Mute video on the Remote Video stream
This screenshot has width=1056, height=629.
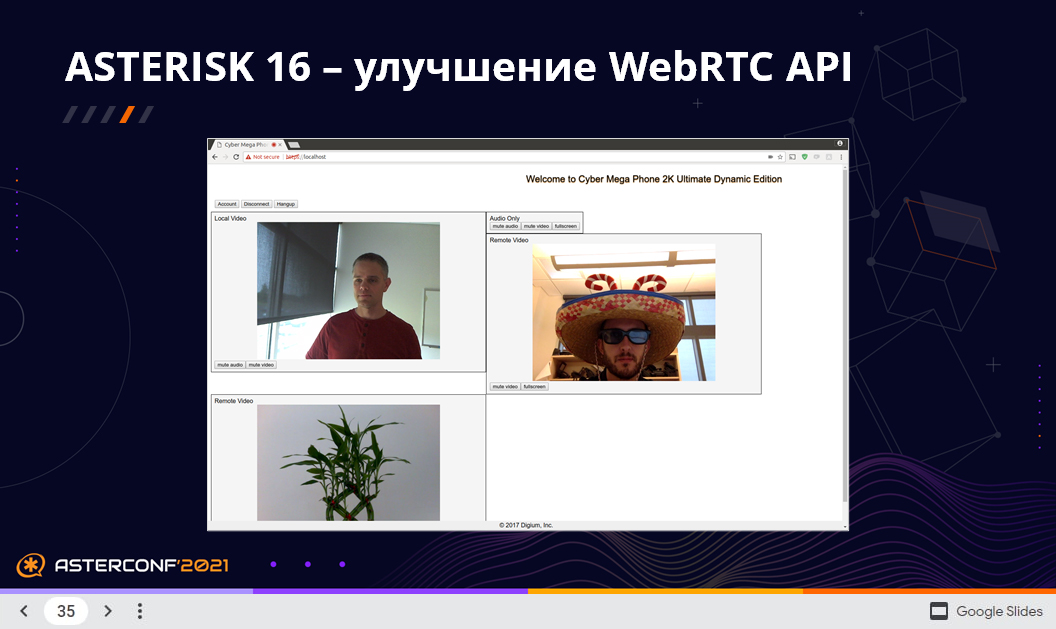point(503,385)
